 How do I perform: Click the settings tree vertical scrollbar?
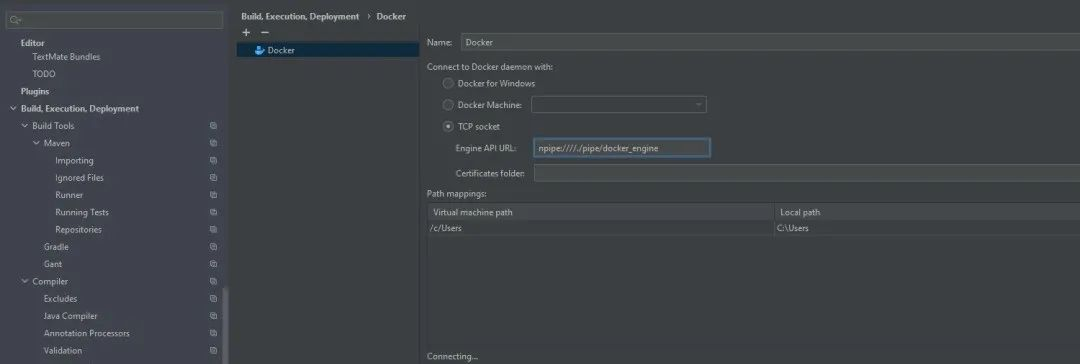[225, 324]
